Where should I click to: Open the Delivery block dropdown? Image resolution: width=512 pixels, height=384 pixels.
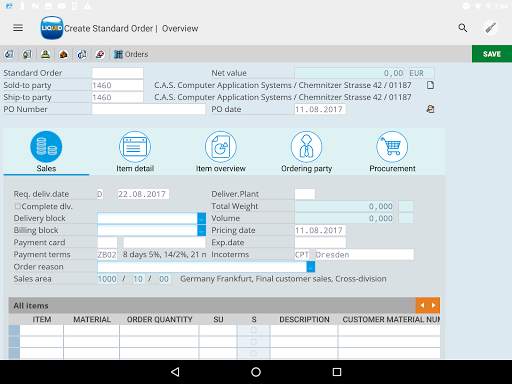[x=201, y=218]
